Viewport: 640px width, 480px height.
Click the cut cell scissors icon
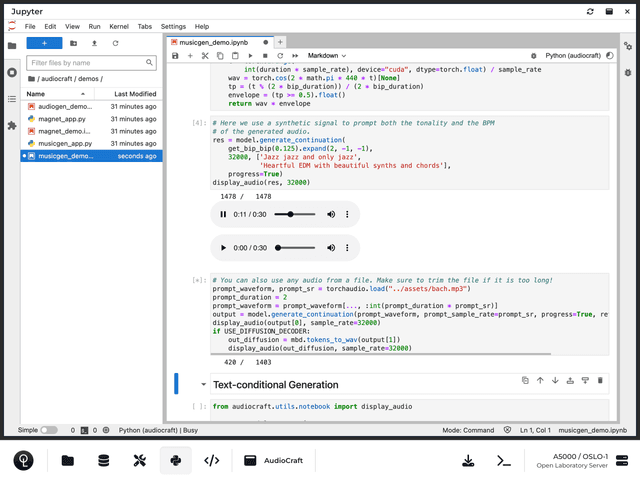(205, 56)
